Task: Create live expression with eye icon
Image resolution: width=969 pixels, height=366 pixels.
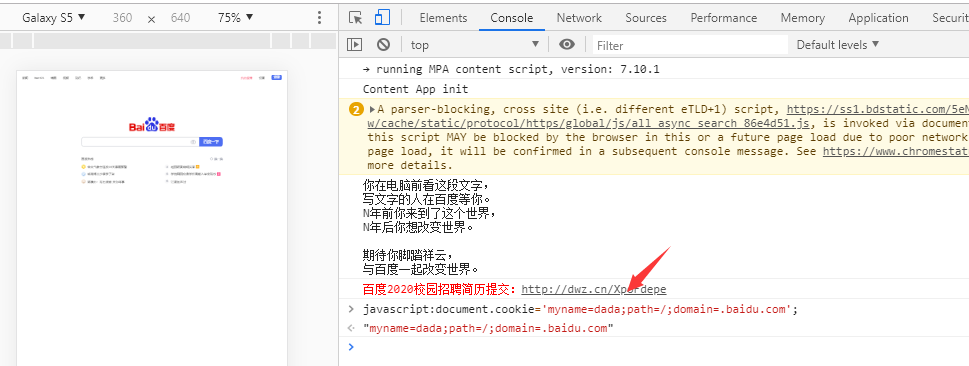Action: pos(567,45)
